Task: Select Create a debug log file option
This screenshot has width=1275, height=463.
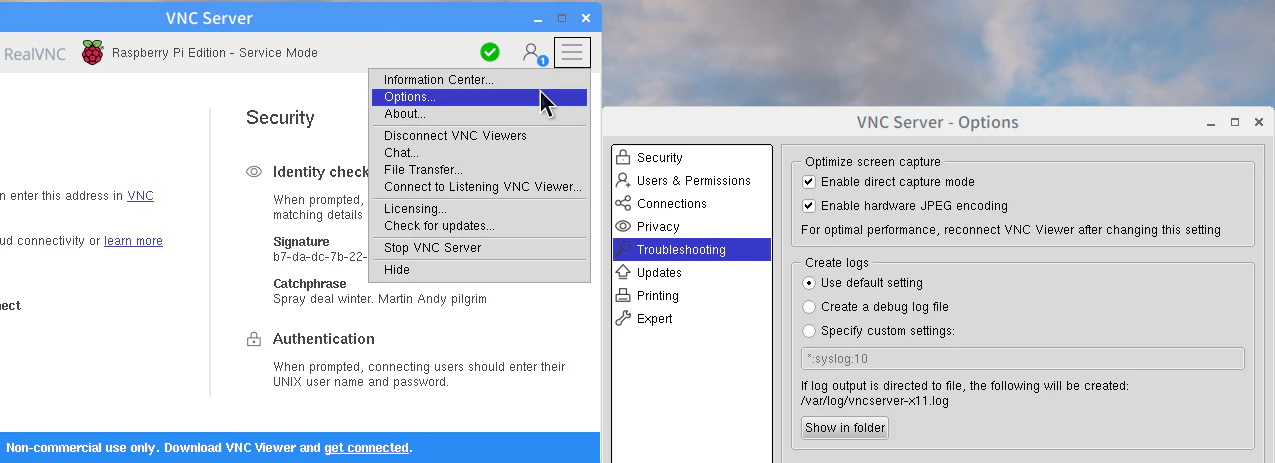Action: click(x=809, y=307)
